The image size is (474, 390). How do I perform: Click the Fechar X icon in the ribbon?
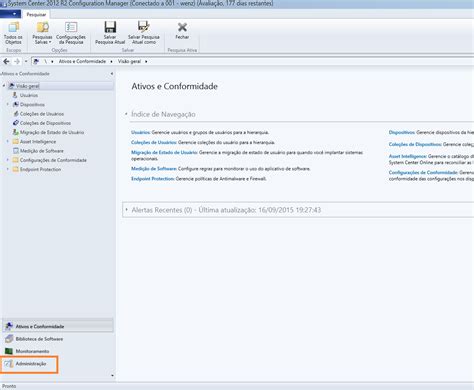(182, 27)
